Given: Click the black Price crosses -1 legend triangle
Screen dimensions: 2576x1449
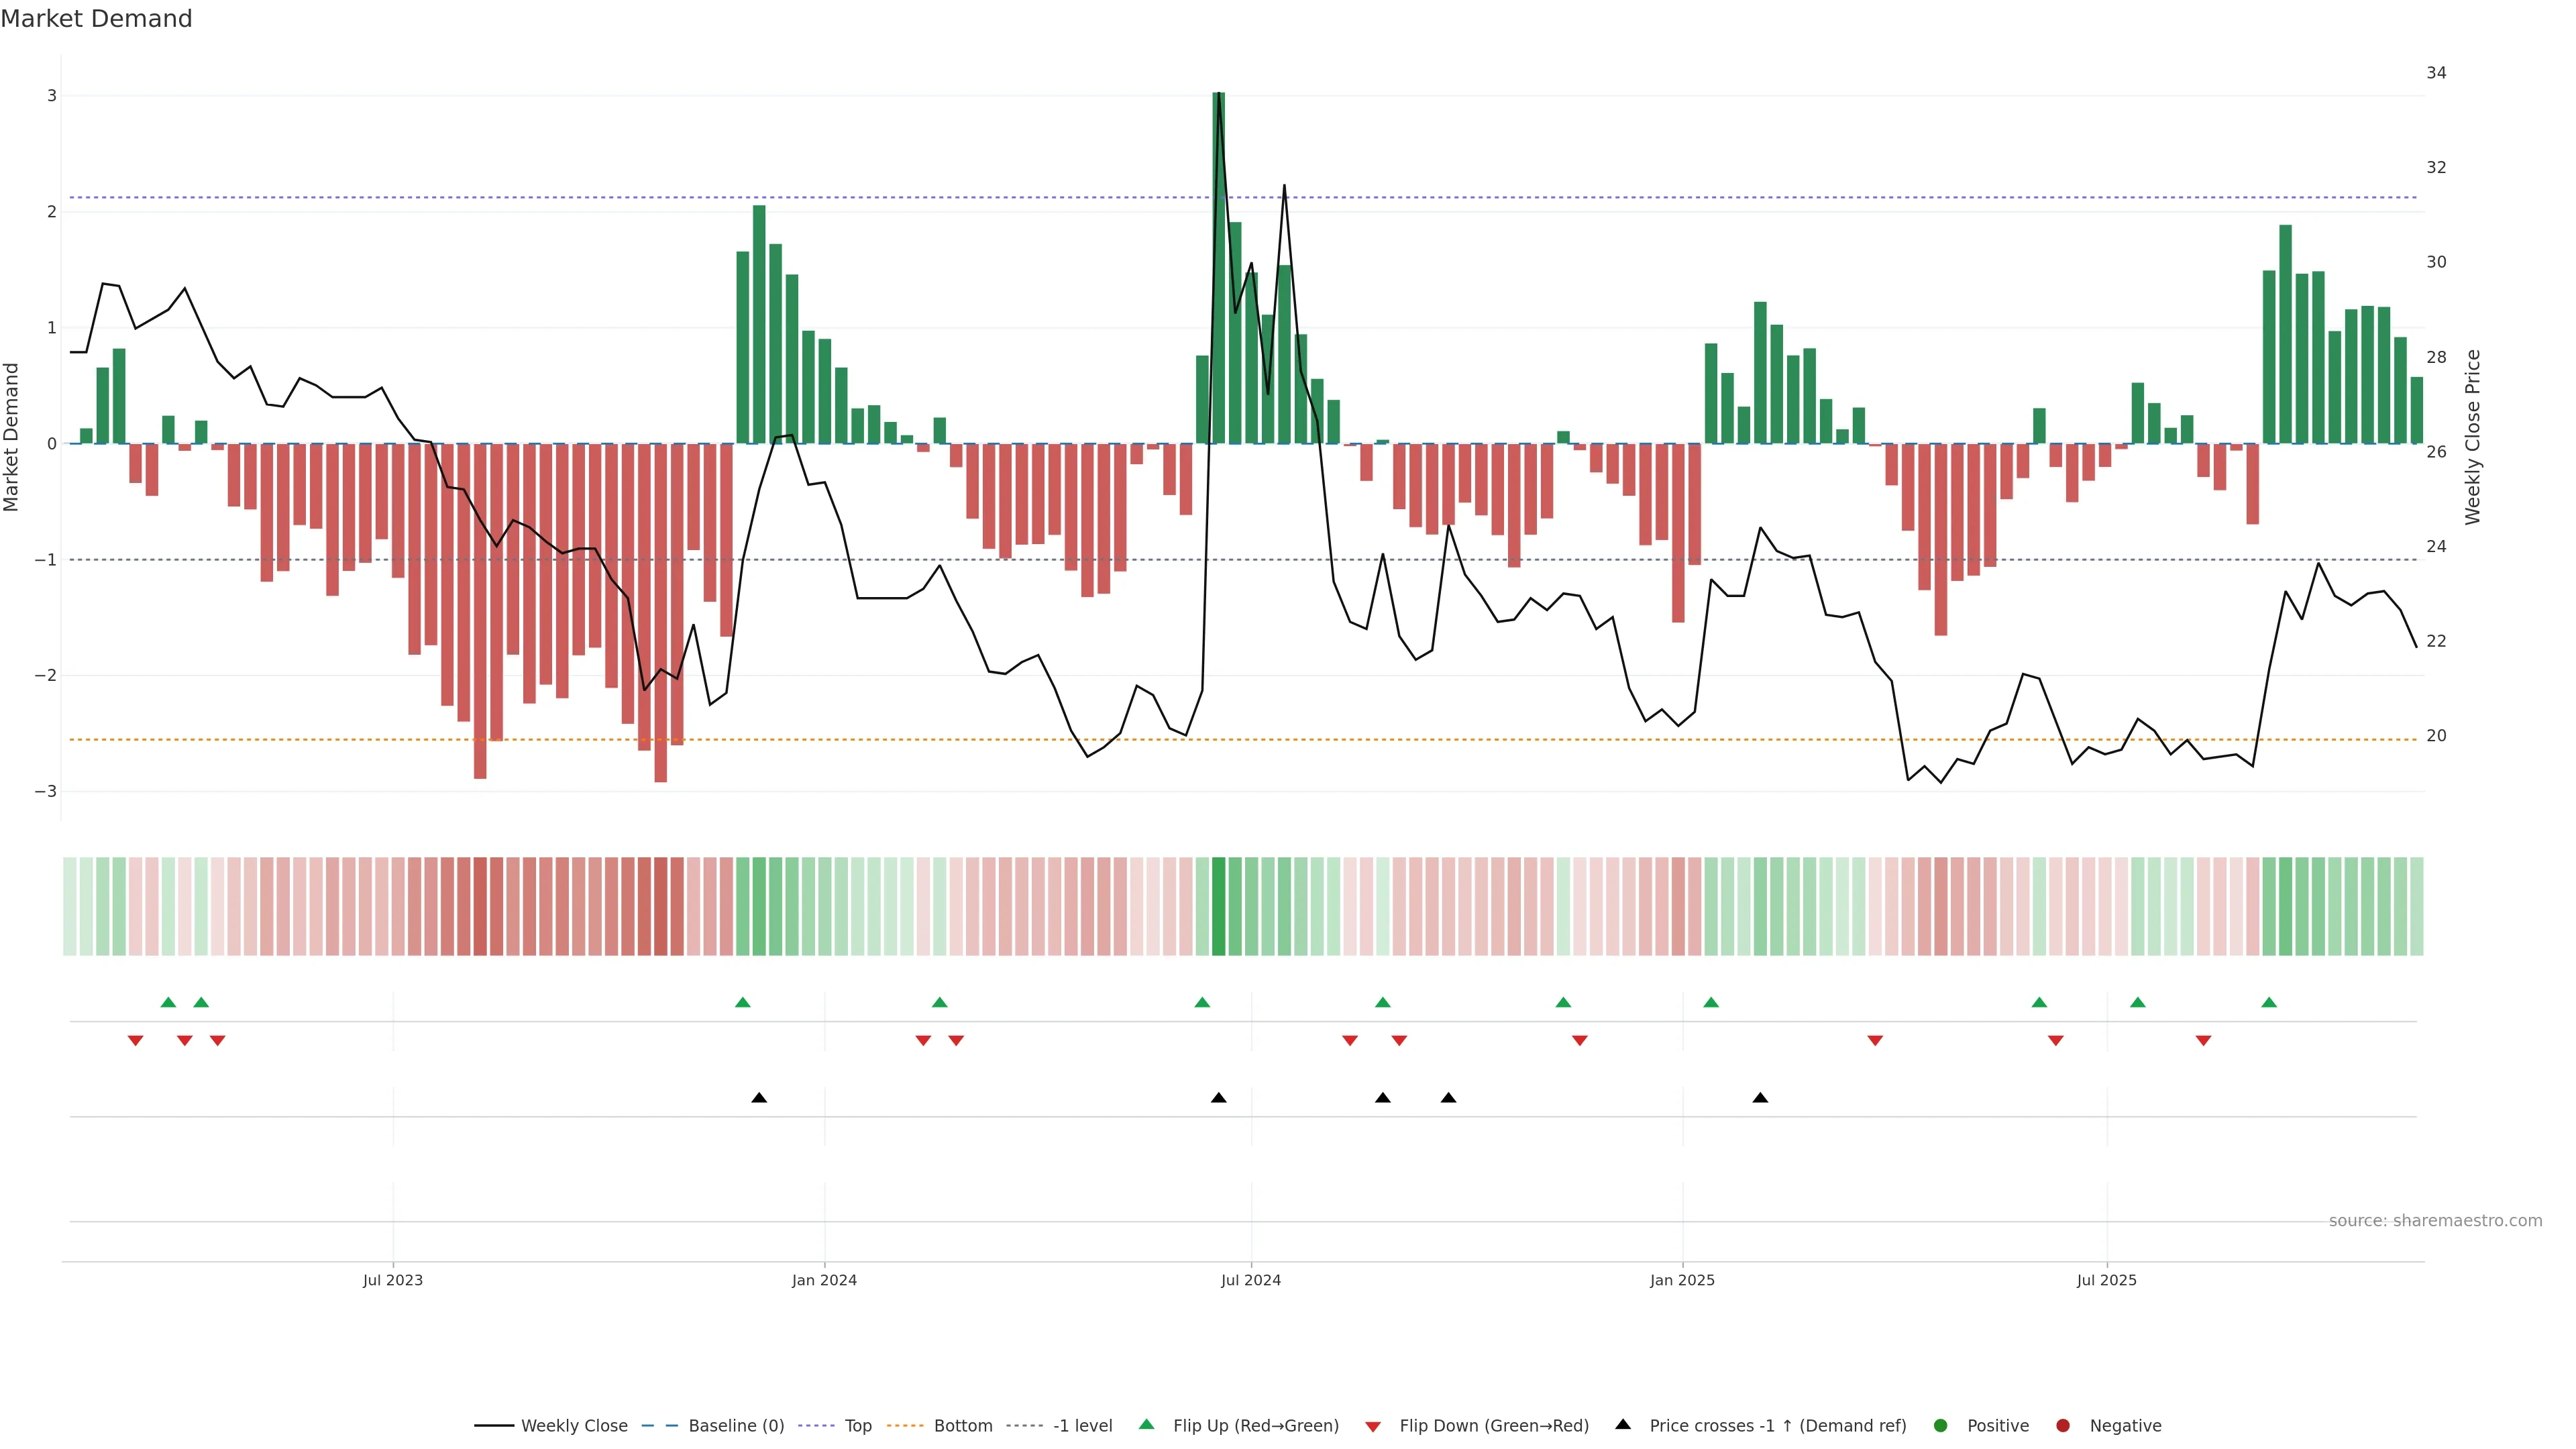Looking at the screenshot, I should (1623, 1424).
